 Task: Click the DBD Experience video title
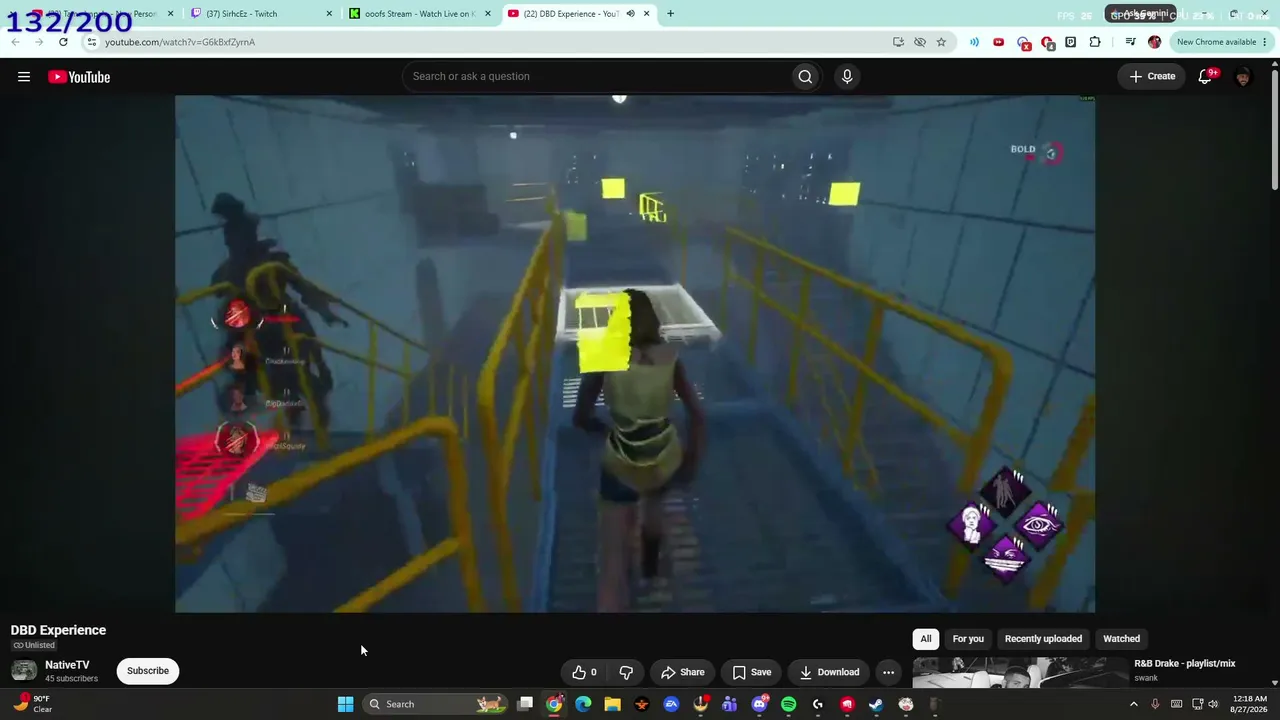click(x=58, y=630)
